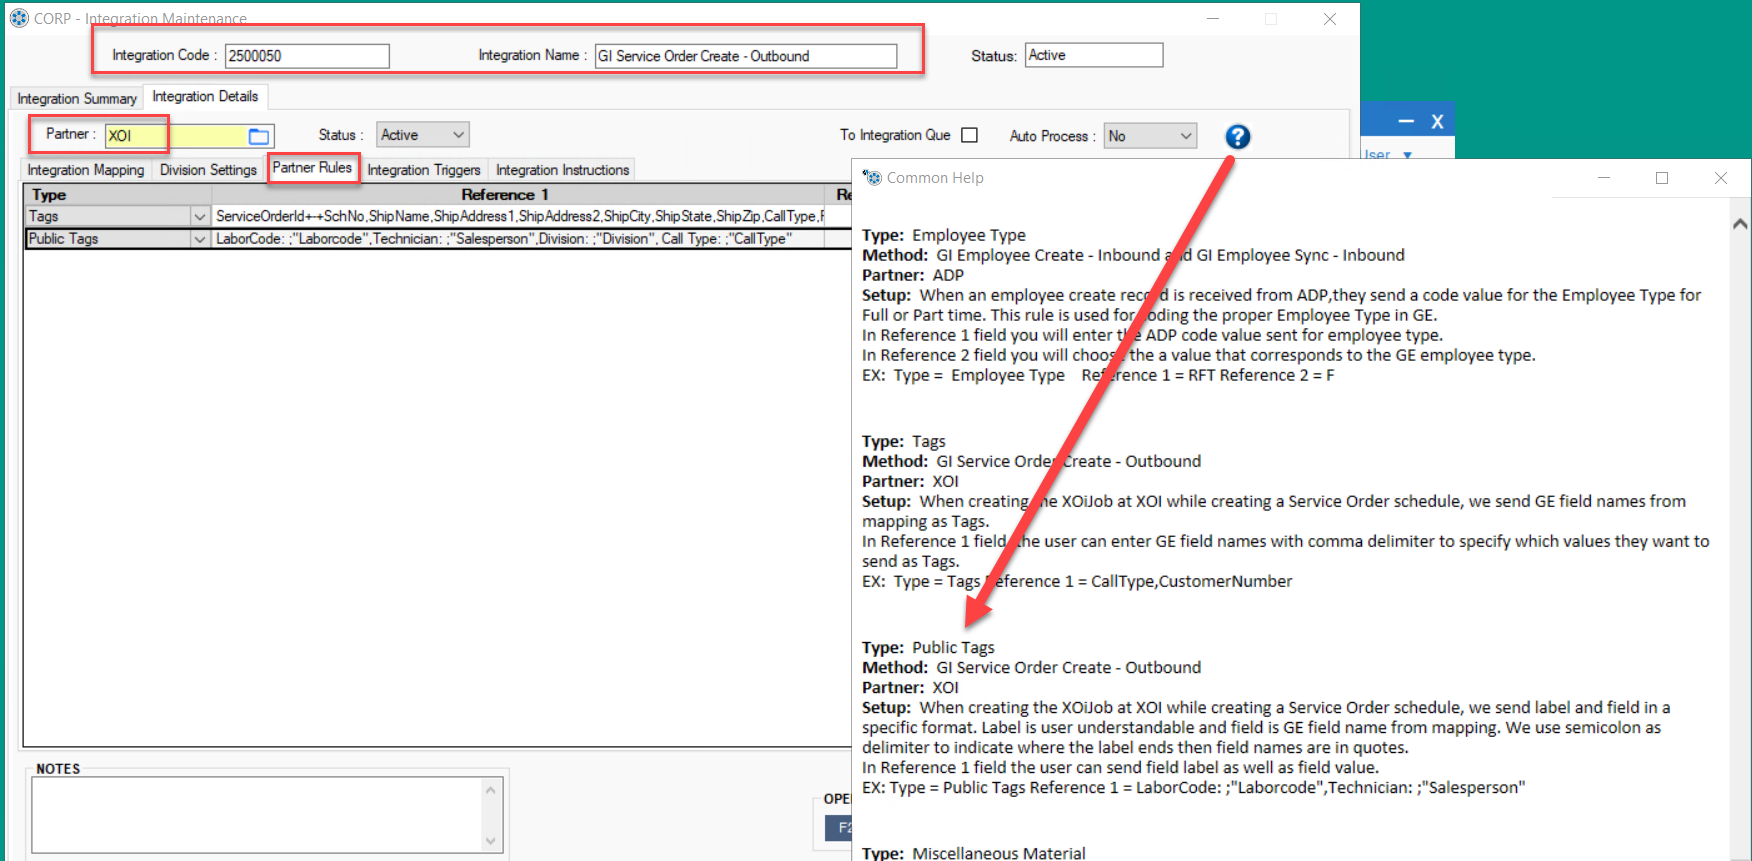Go to the Integration Instructions tab

pos(562,170)
